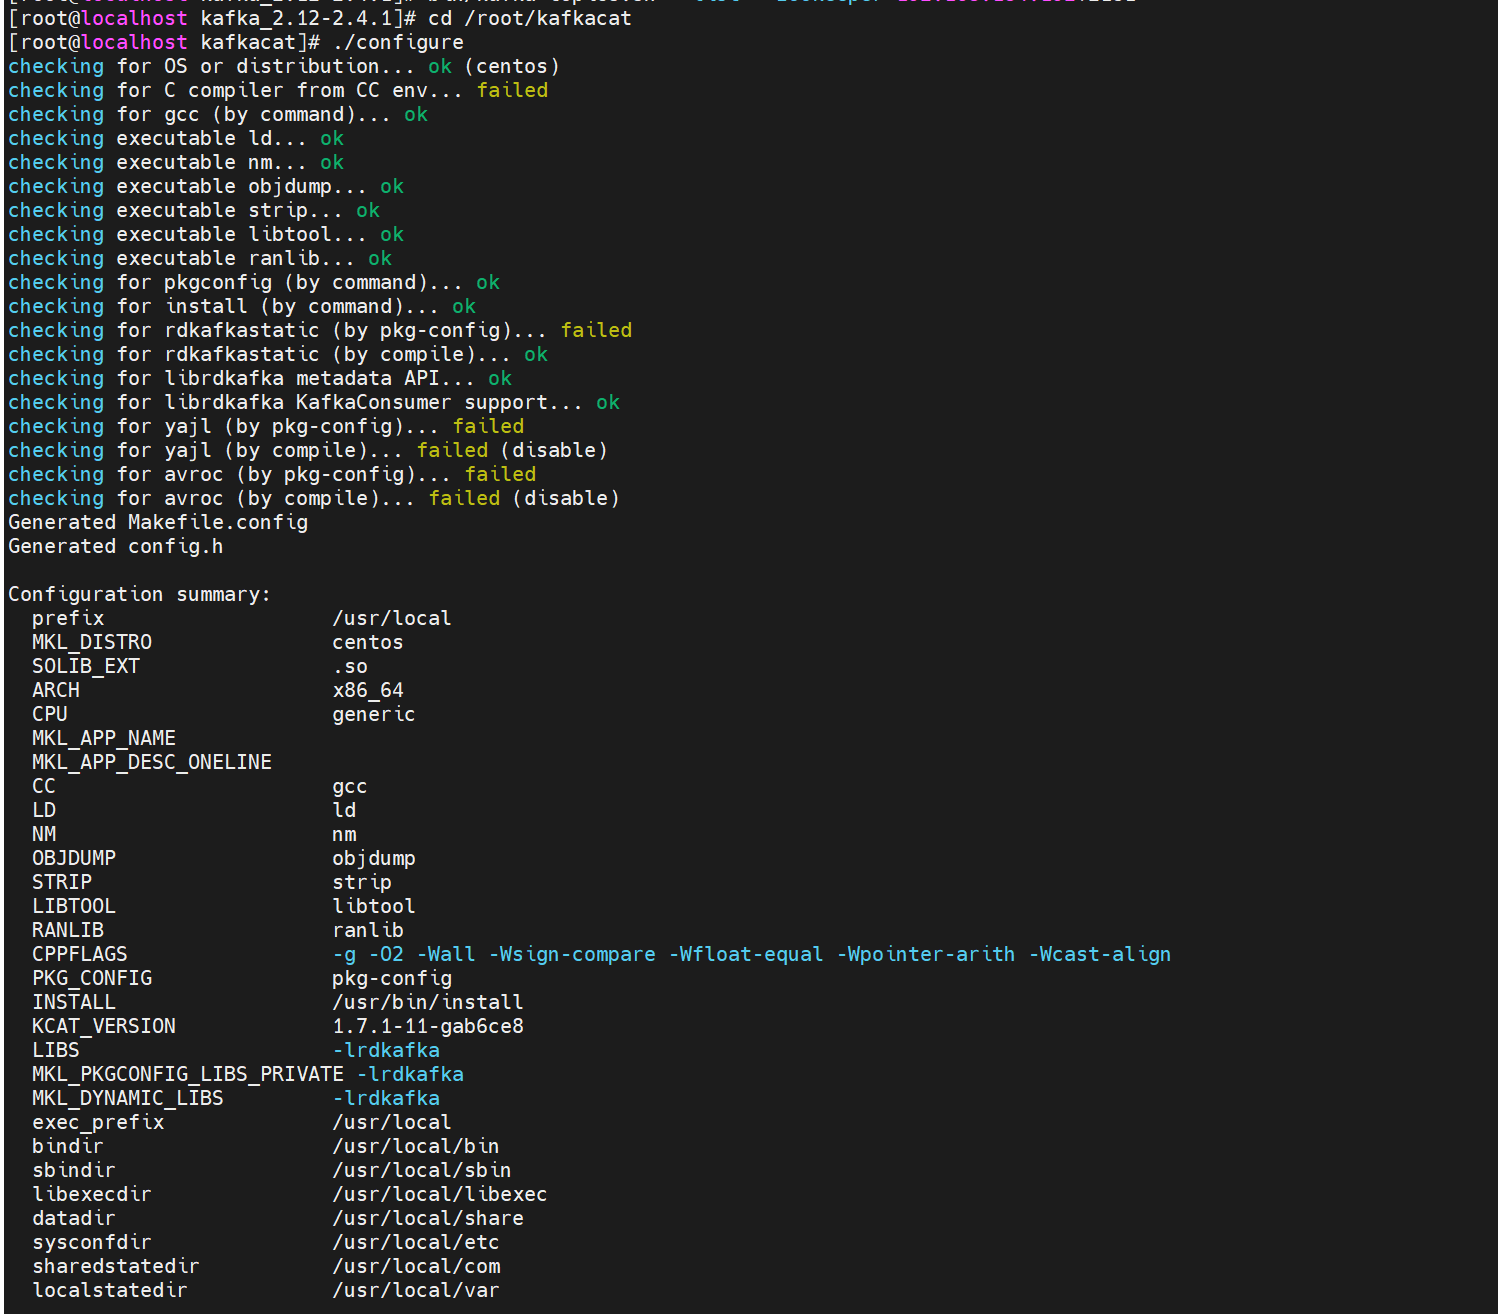Click the 'SOLIB_EXT' label

click(x=86, y=666)
